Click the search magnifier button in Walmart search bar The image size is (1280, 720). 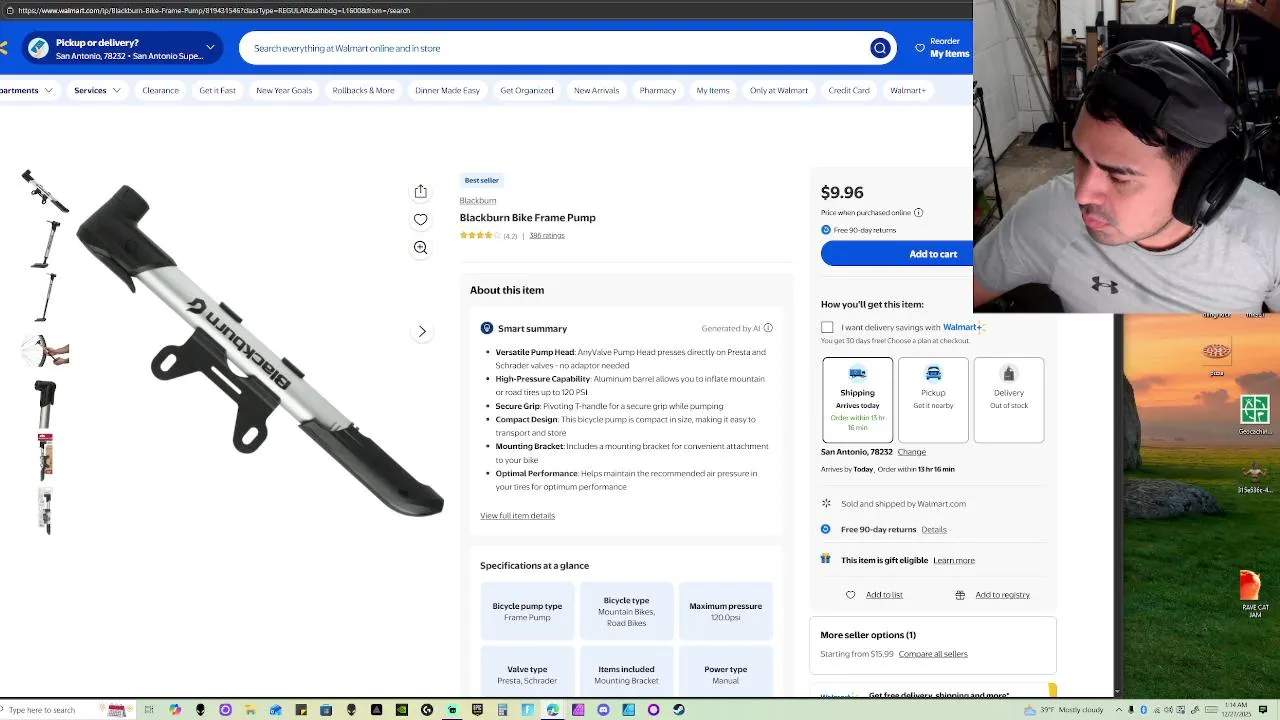[880, 48]
